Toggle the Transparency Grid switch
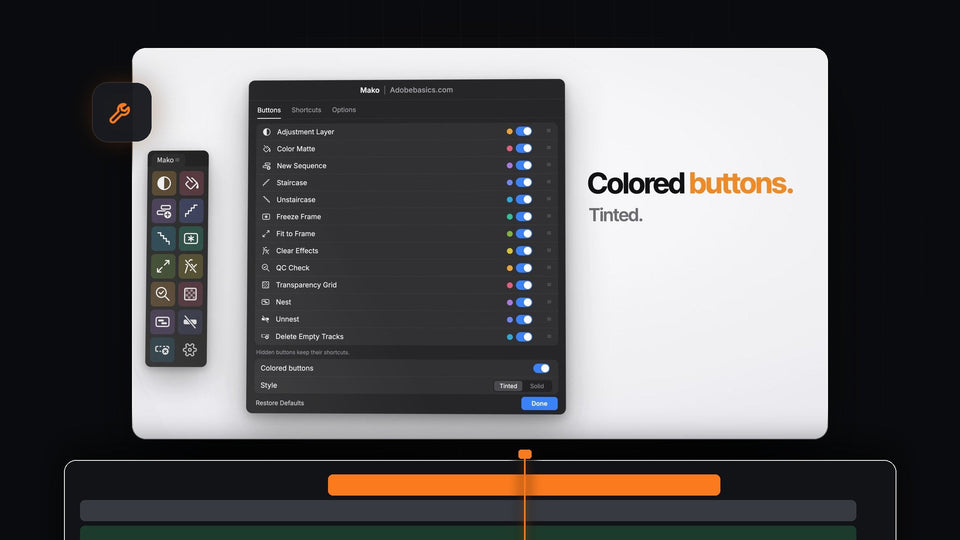Viewport: 960px width, 540px height. click(x=523, y=285)
